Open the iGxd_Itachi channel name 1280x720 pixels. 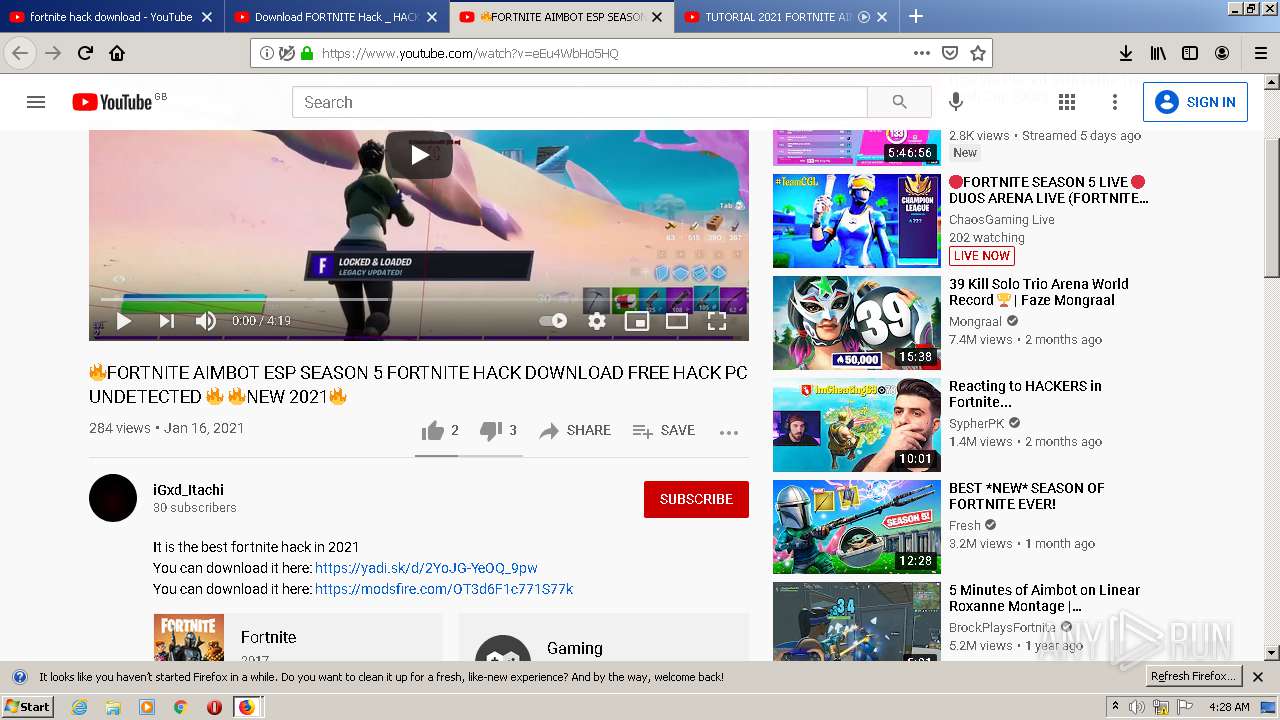tap(188, 490)
